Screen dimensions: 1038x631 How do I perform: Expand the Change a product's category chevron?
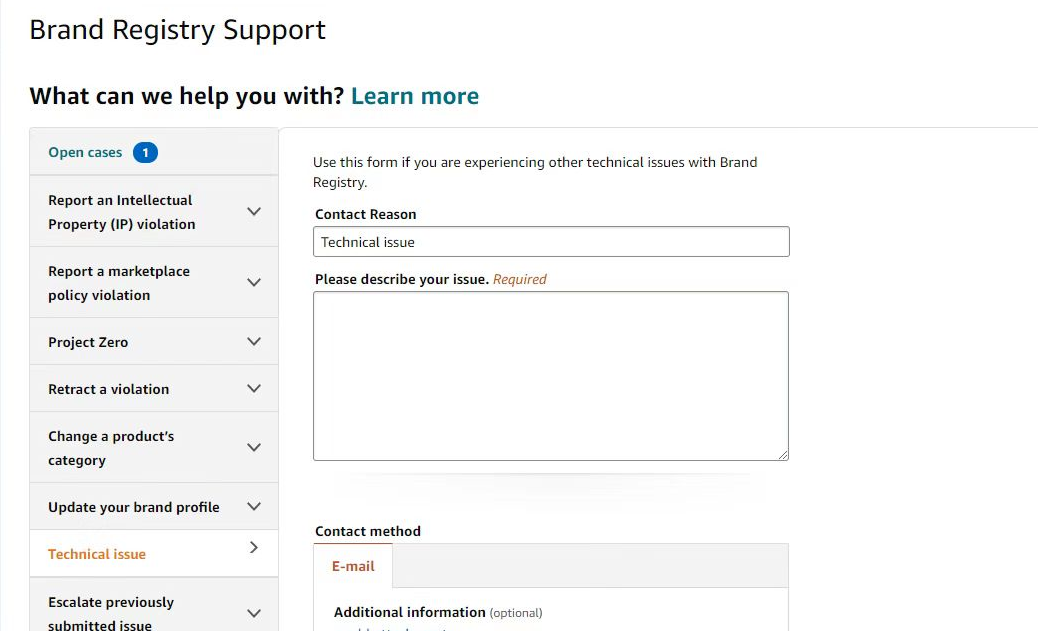254,448
